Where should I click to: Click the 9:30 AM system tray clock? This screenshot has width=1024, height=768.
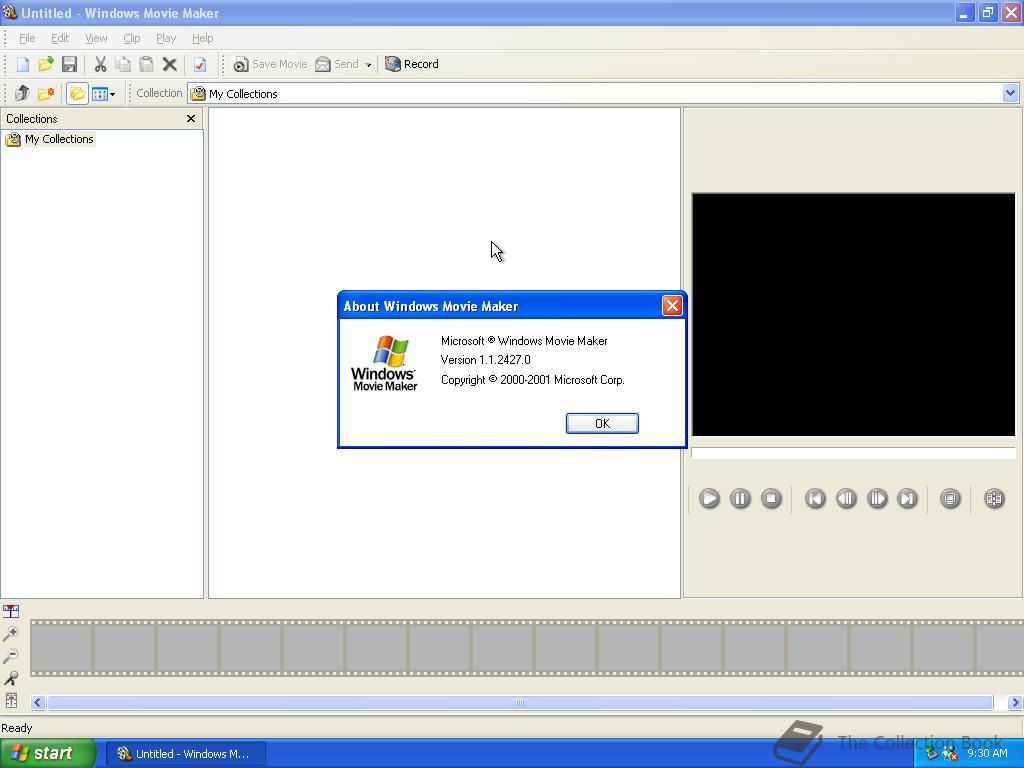pos(987,753)
